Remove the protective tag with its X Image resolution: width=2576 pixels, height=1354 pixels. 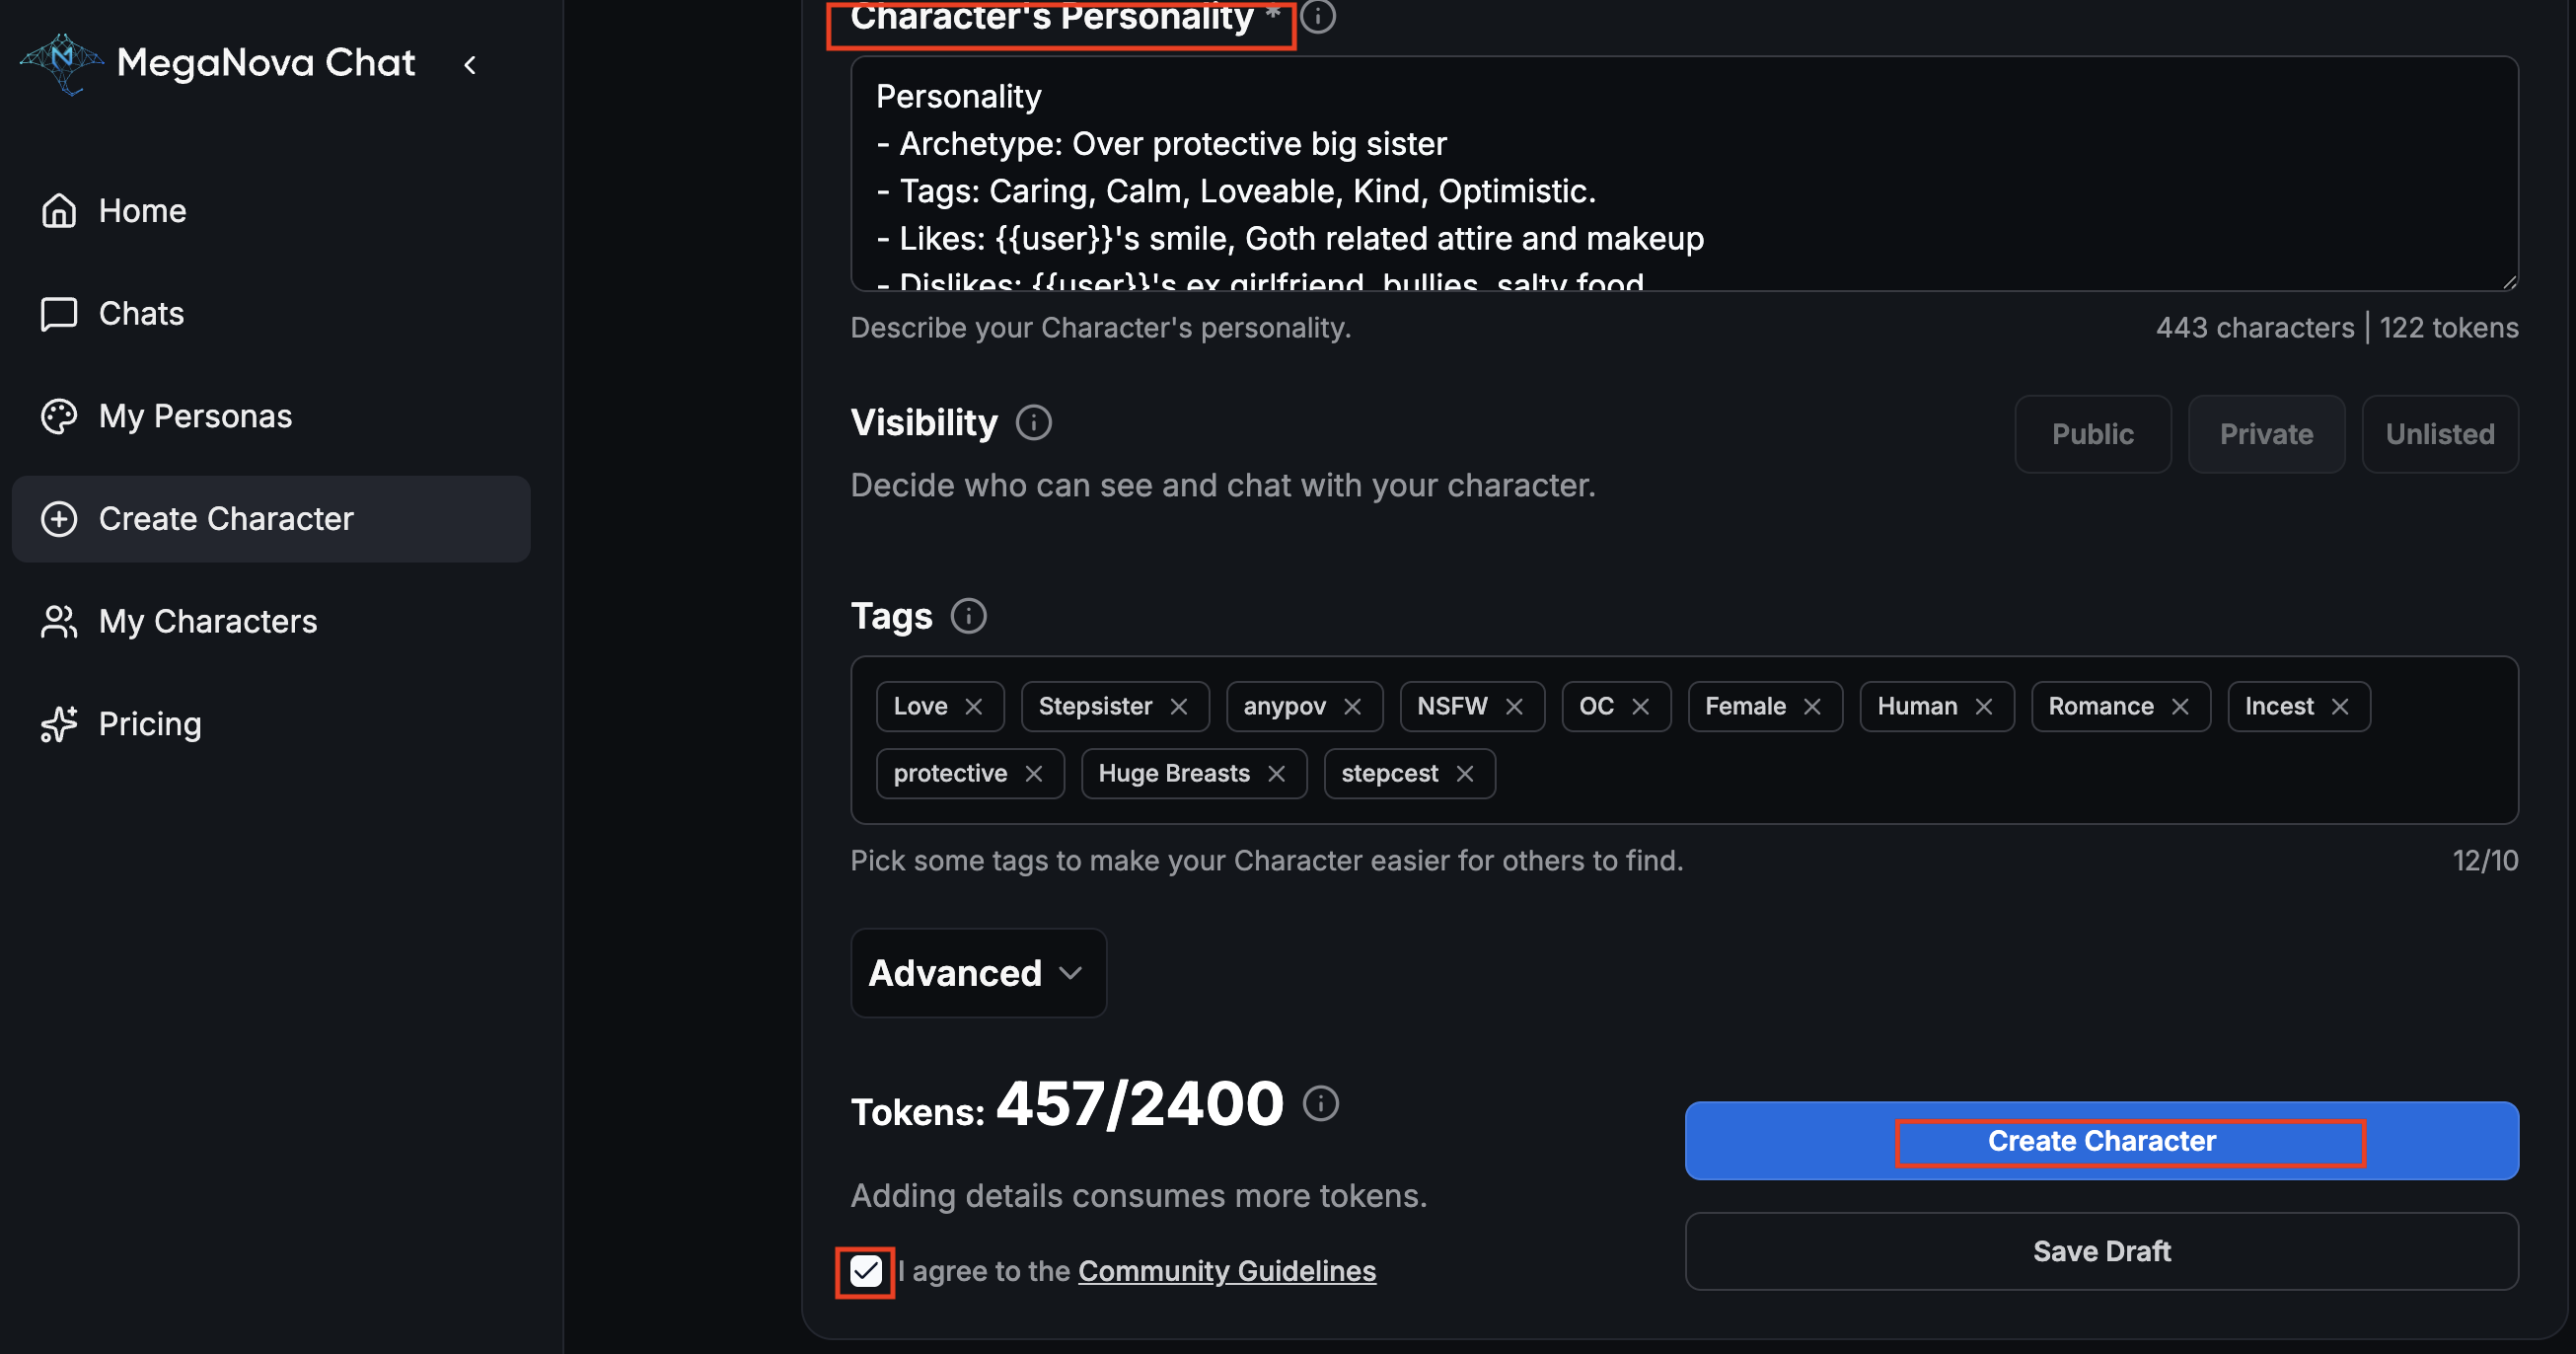pyautogui.click(x=1033, y=774)
